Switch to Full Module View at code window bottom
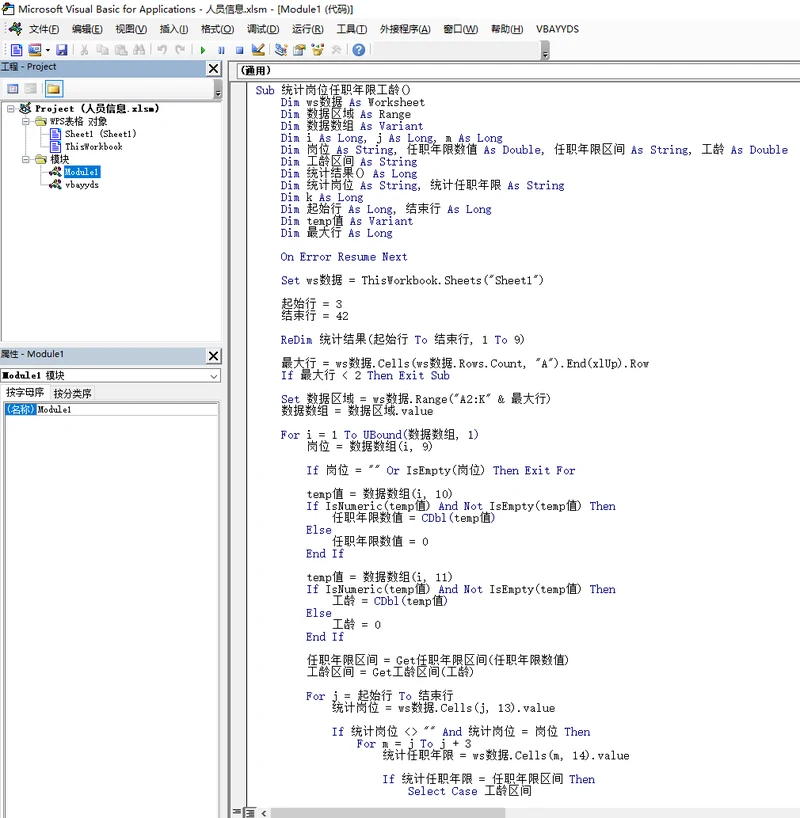 (250, 812)
